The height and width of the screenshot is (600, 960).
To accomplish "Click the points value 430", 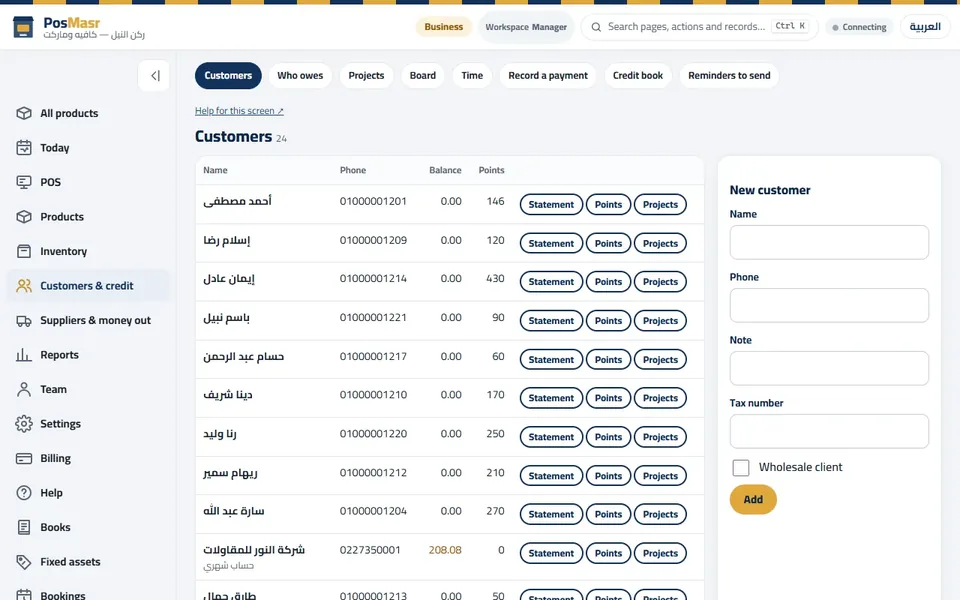I will pyautogui.click(x=495, y=279).
